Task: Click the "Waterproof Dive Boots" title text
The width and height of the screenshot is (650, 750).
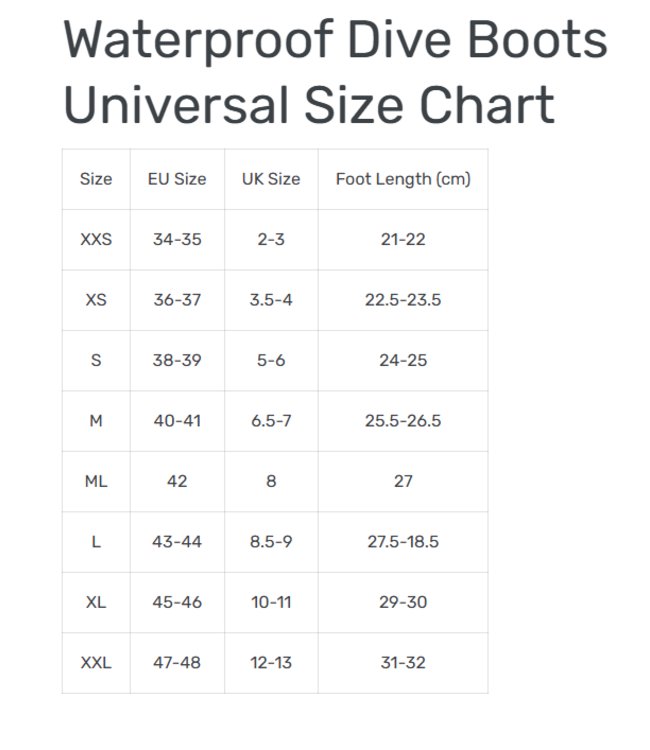Action: [335, 40]
